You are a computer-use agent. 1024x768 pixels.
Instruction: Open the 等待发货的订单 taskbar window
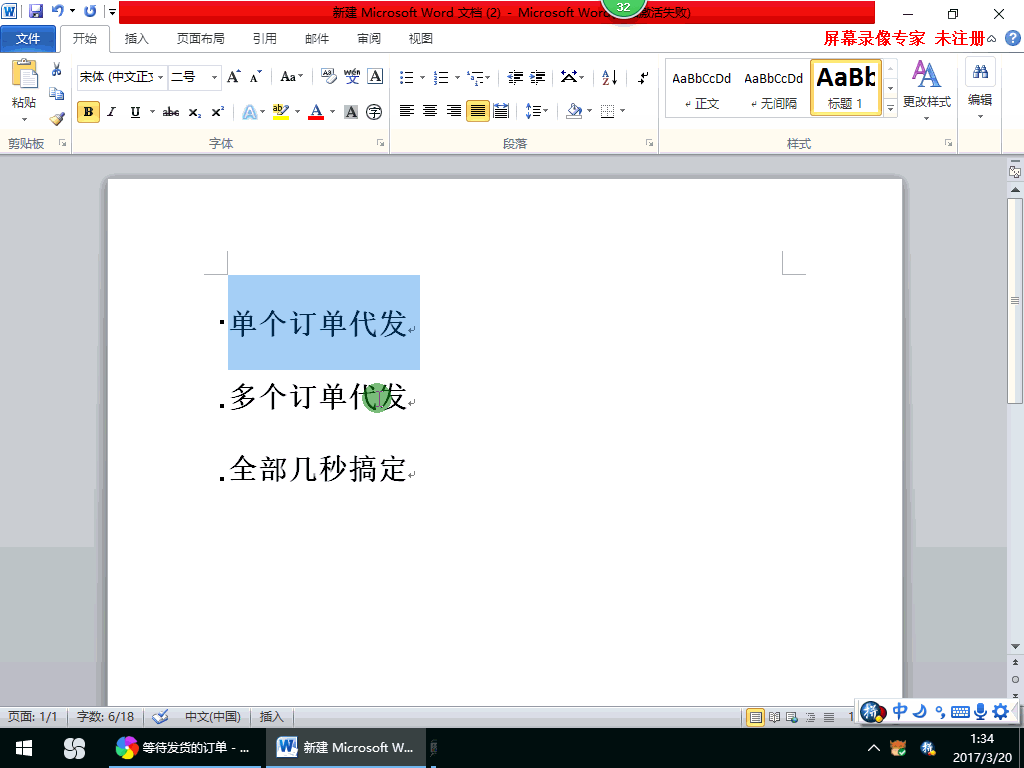(184, 748)
